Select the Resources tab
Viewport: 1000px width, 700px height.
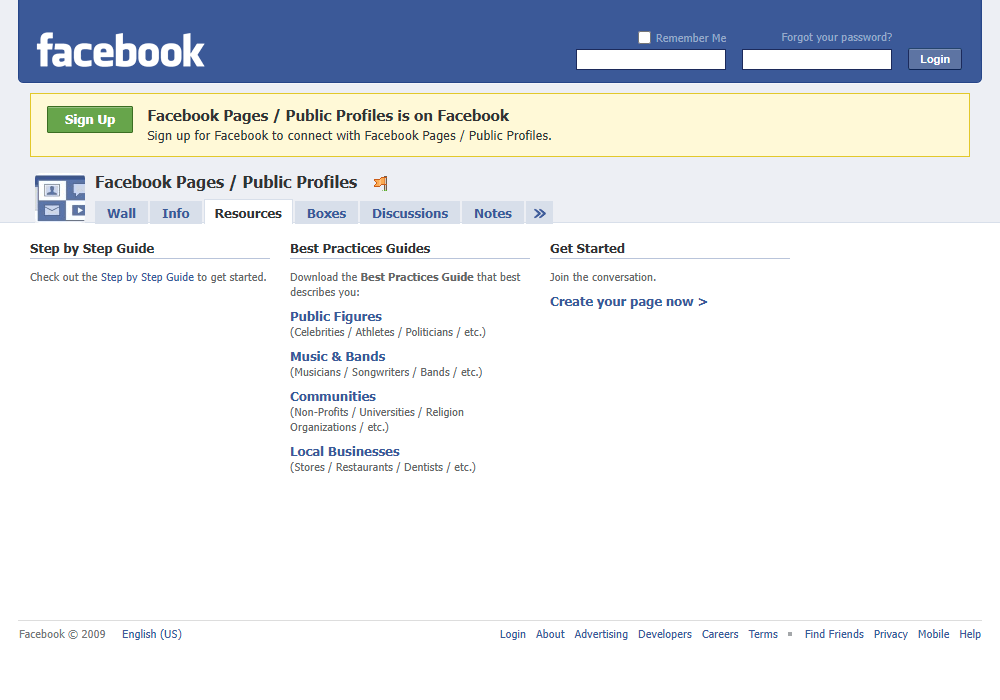(248, 213)
